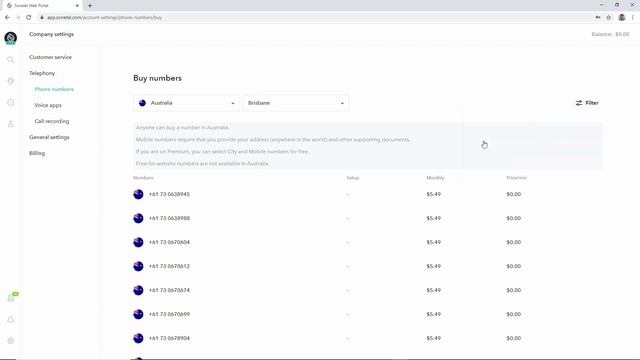The height and width of the screenshot is (360, 640).
Task: Click the Buy numbers heading
Action: pyautogui.click(x=157, y=78)
